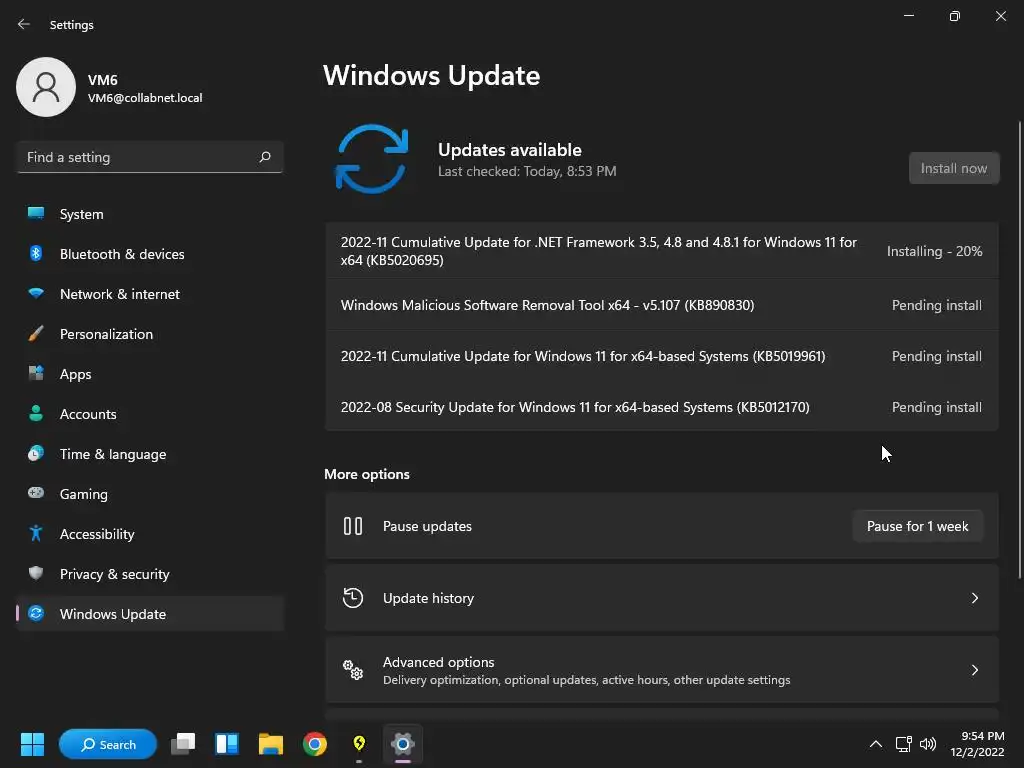Image resolution: width=1024 pixels, height=768 pixels.
Task: Click the Accessibility figure icon
Action: [x=36, y=534]
